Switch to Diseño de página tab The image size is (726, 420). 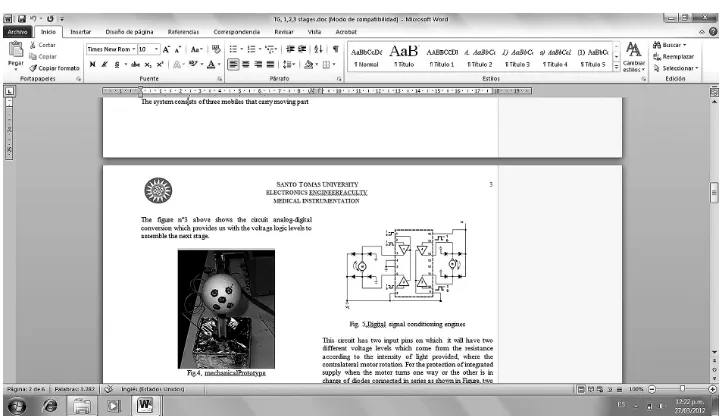point(129,31)
